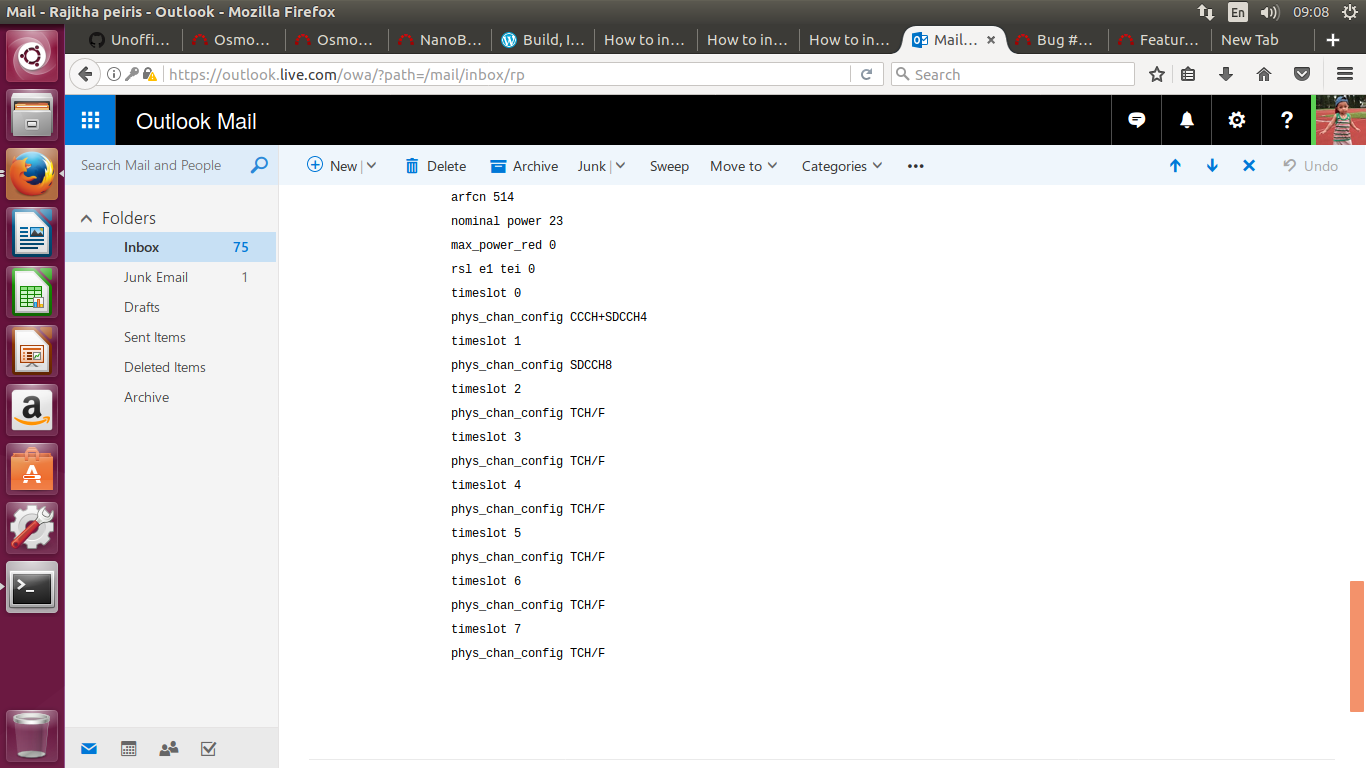1366x768 pixels.
Task: Open the Move to dropdown
Action: [x=744, y=166]
